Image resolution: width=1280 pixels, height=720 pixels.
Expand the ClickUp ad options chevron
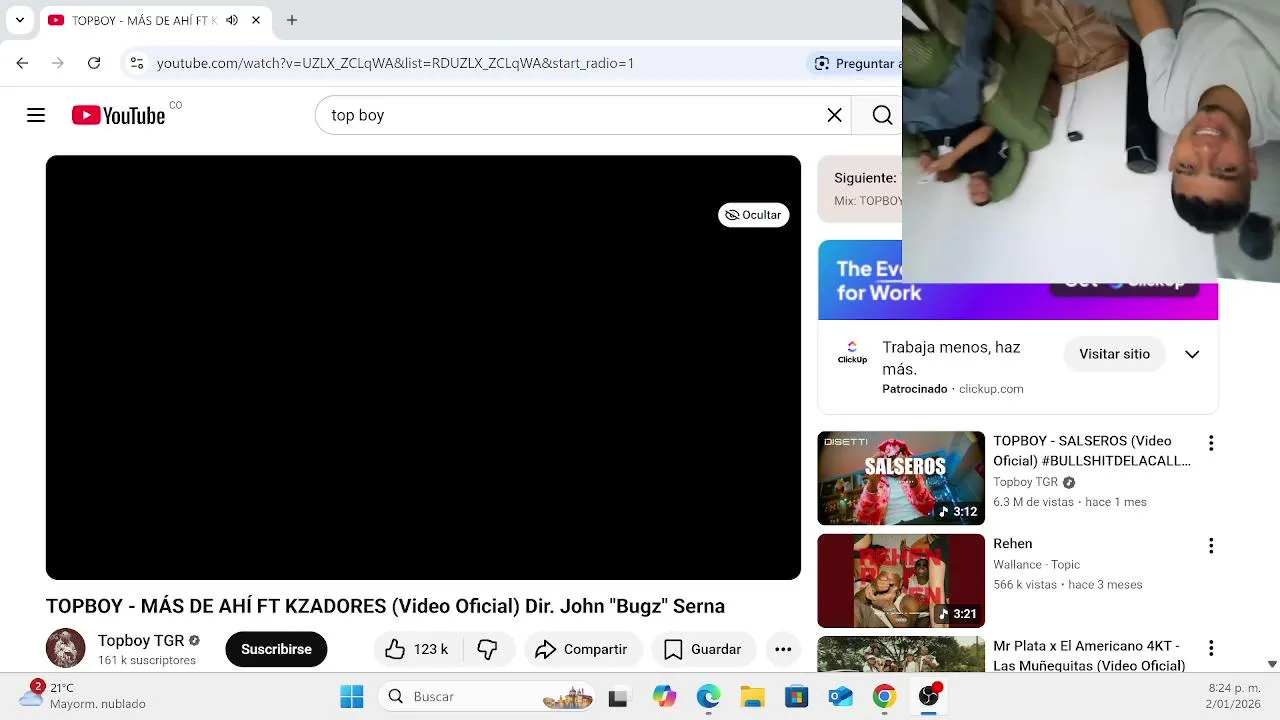[1192, 354]
